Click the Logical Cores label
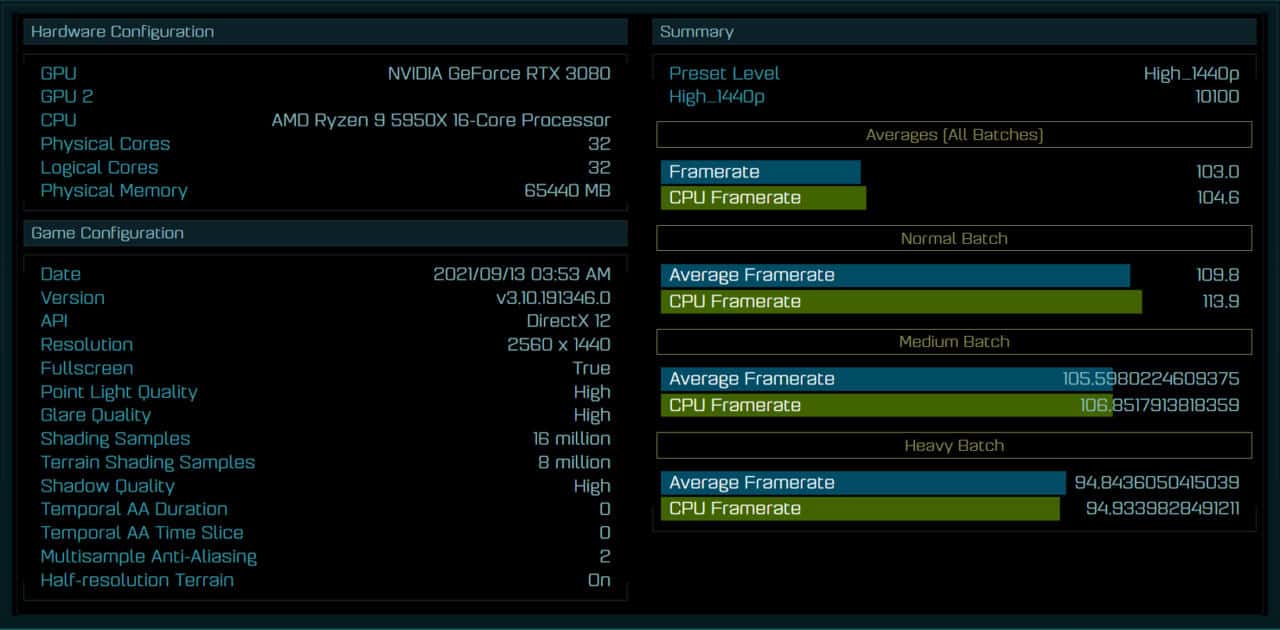This screenshot has height=630, width=1280. 99,168
